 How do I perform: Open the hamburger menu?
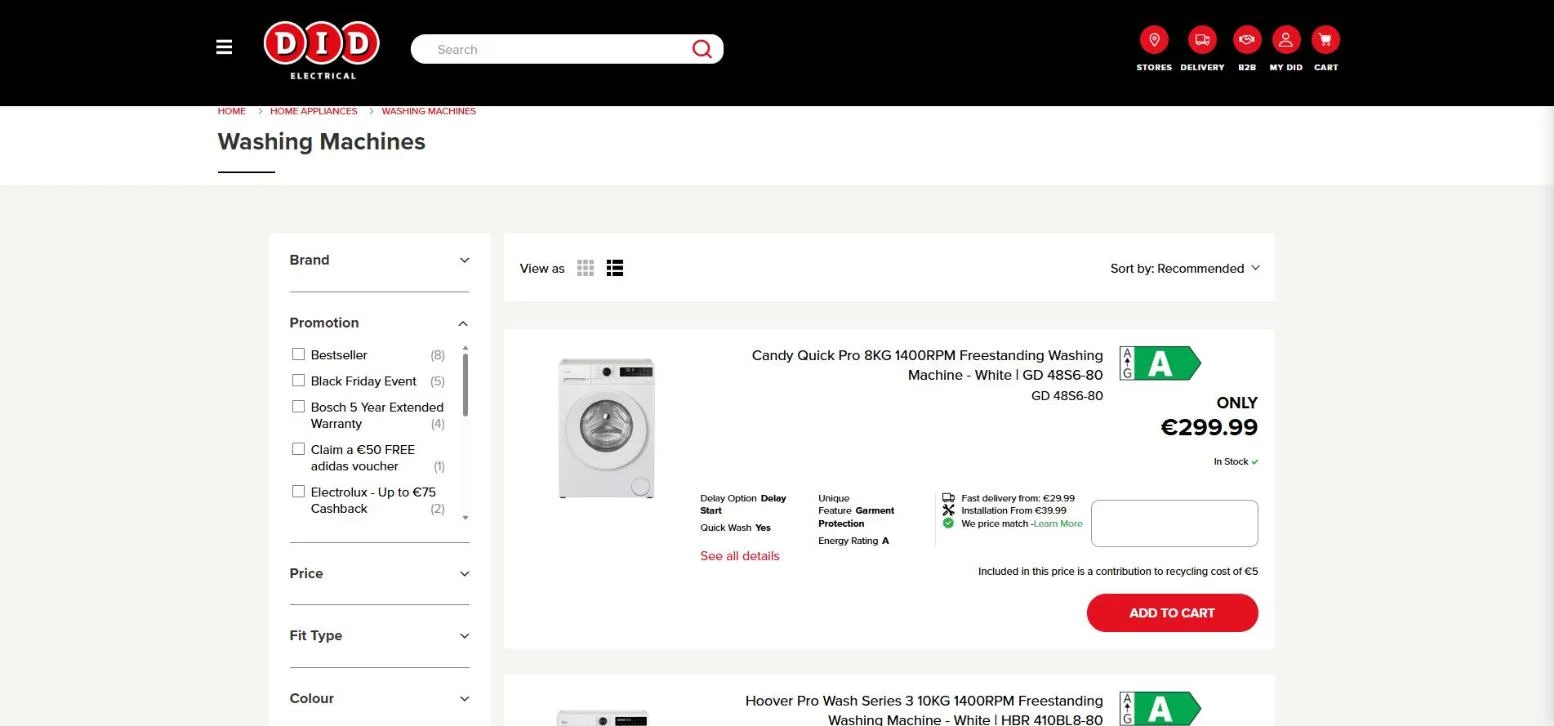(224, 47)
